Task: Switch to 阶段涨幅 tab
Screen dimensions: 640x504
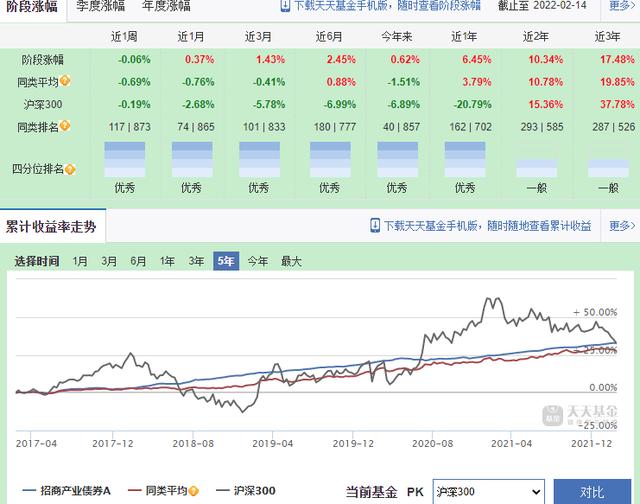Action: coord(31,7)
